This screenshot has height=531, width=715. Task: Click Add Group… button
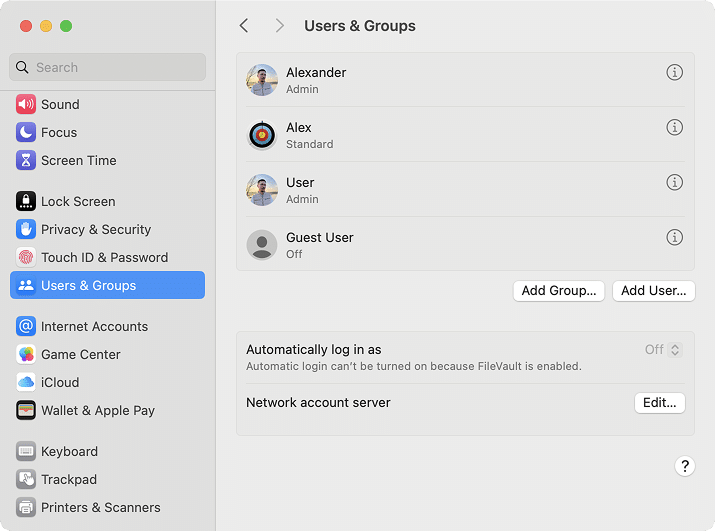click(x=559, y=291)
